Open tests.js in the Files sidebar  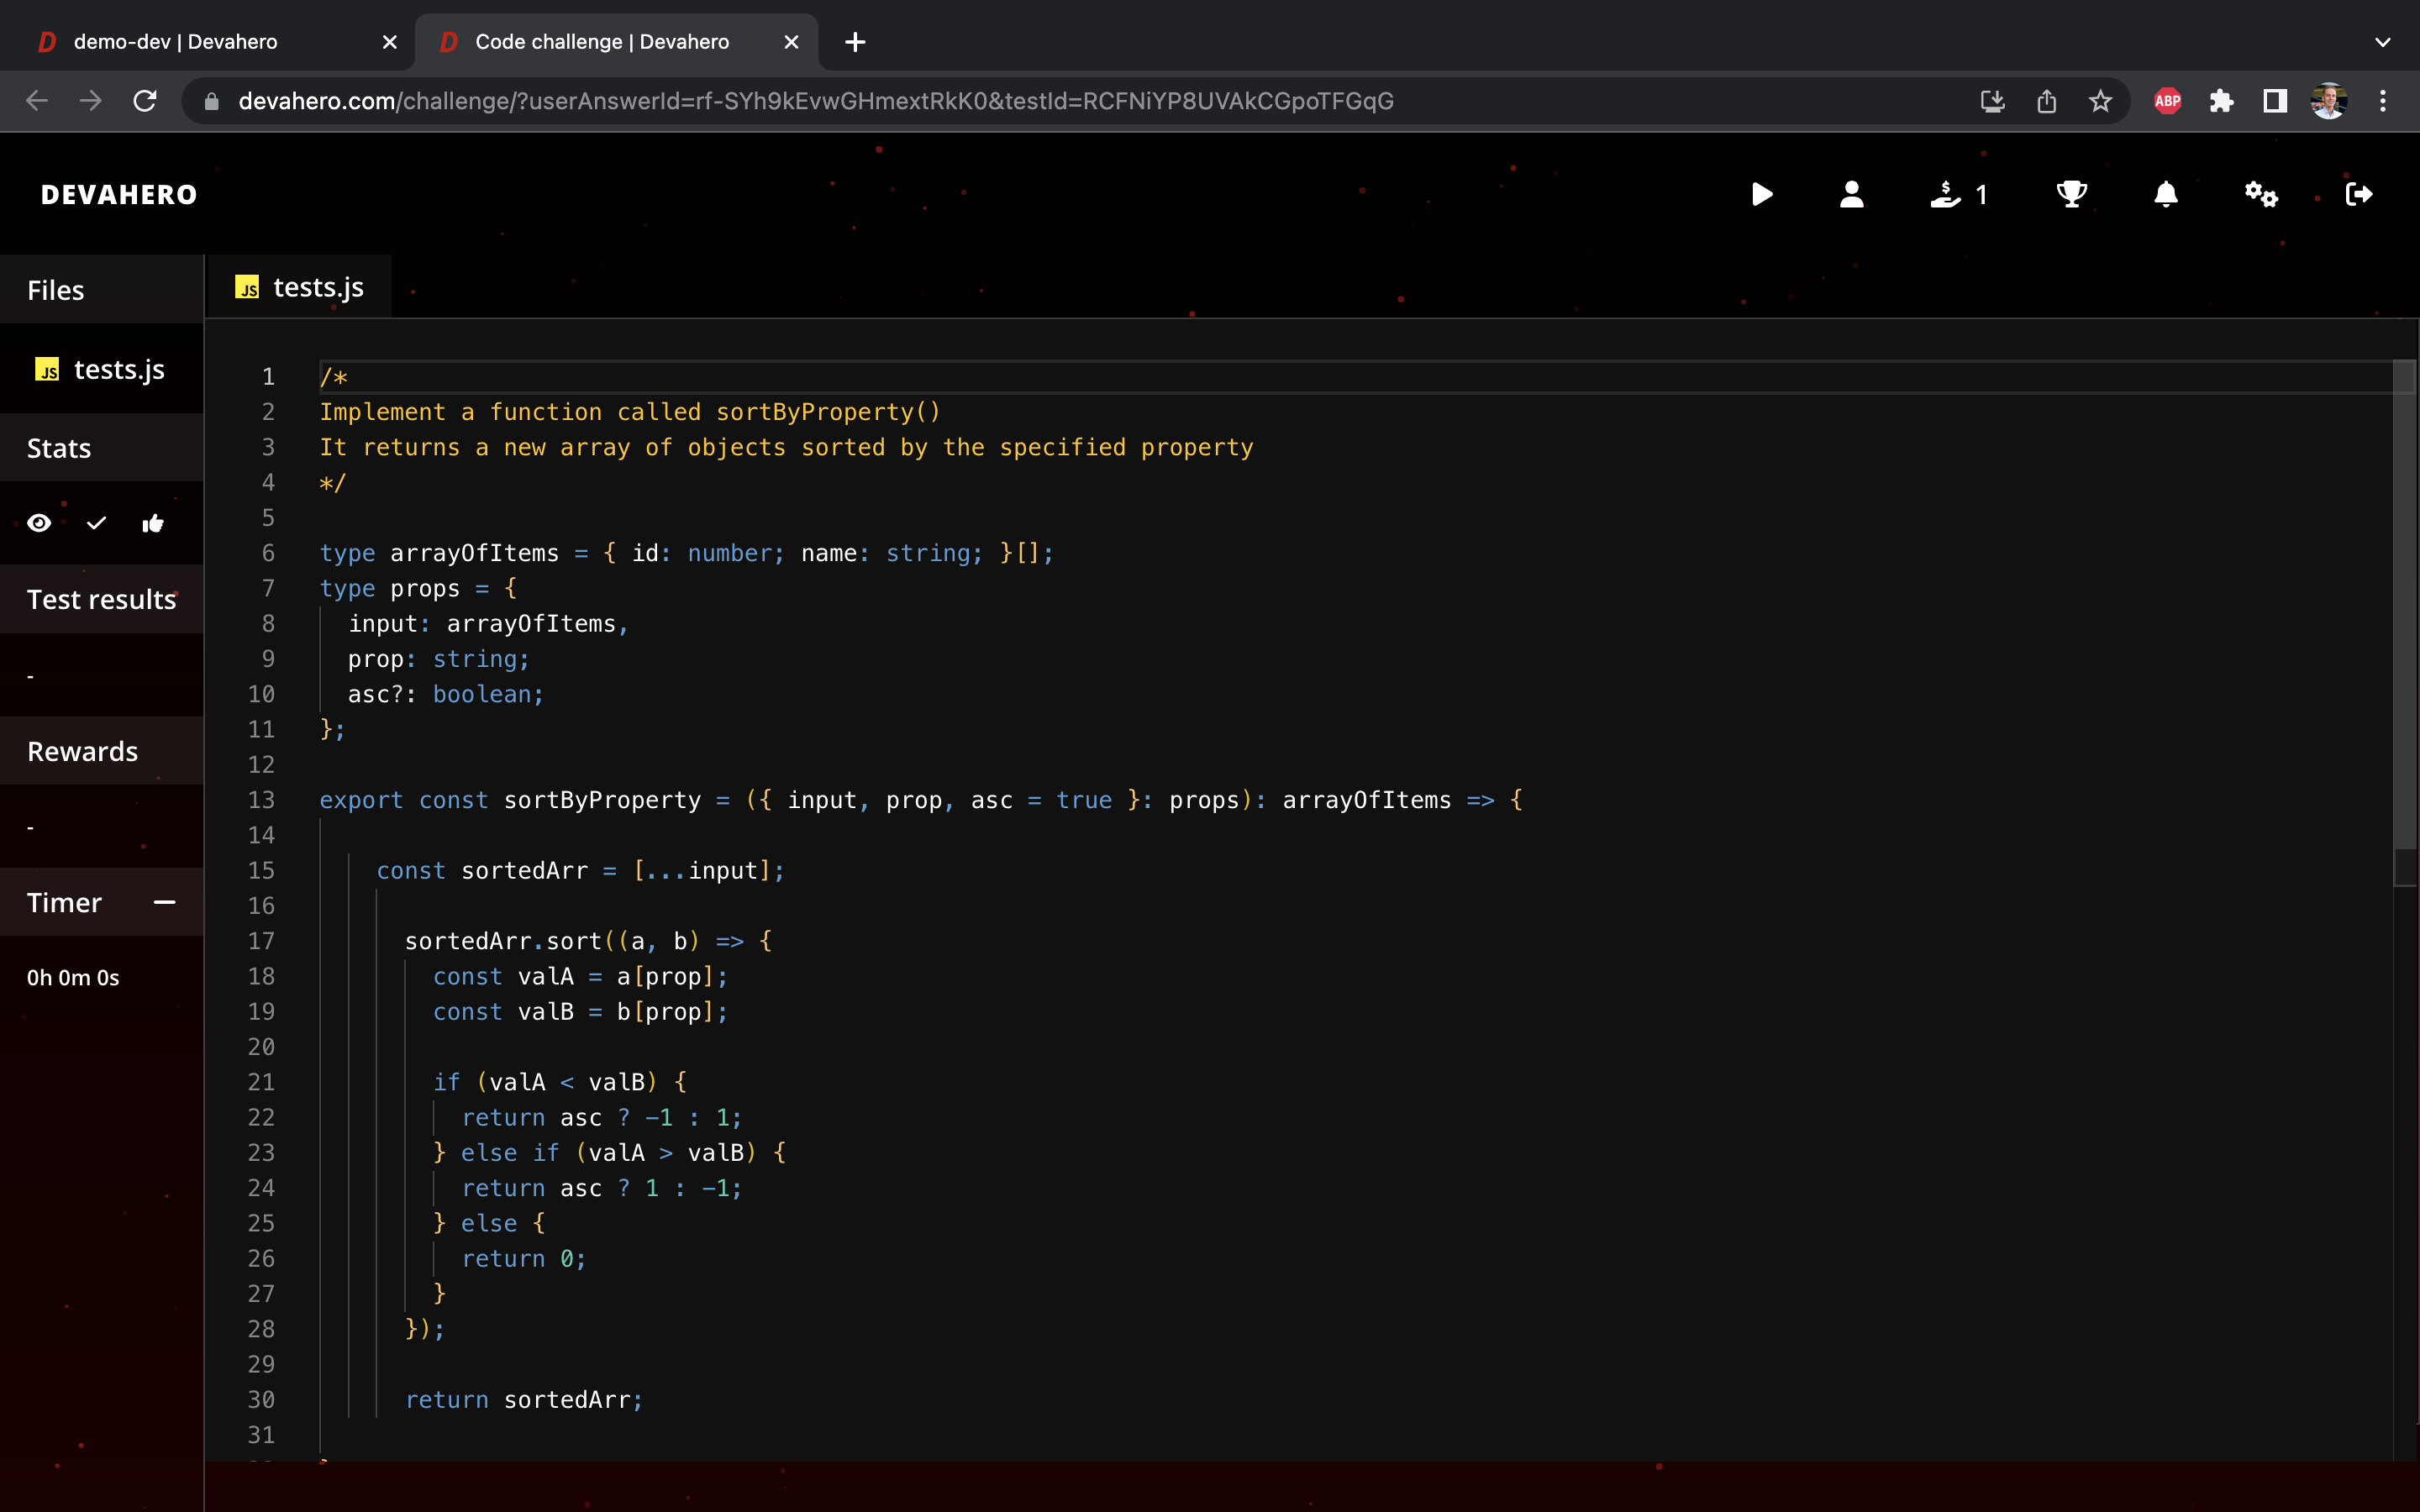(101, 370)
